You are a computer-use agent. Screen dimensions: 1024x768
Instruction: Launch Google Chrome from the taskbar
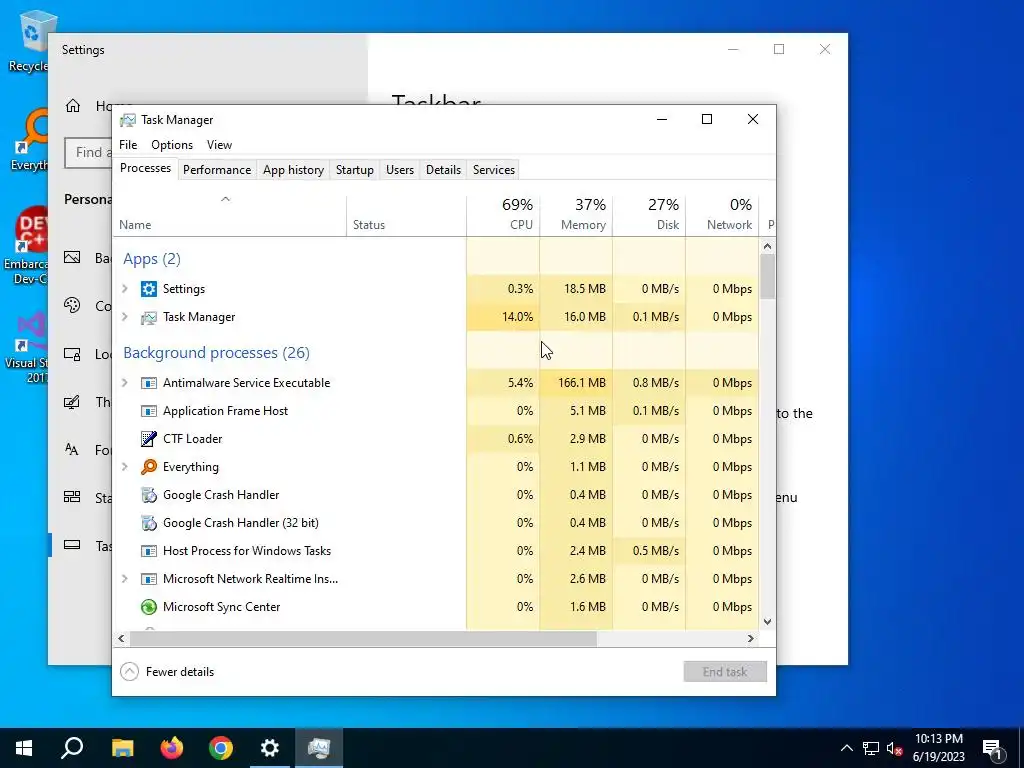[221, 748]
